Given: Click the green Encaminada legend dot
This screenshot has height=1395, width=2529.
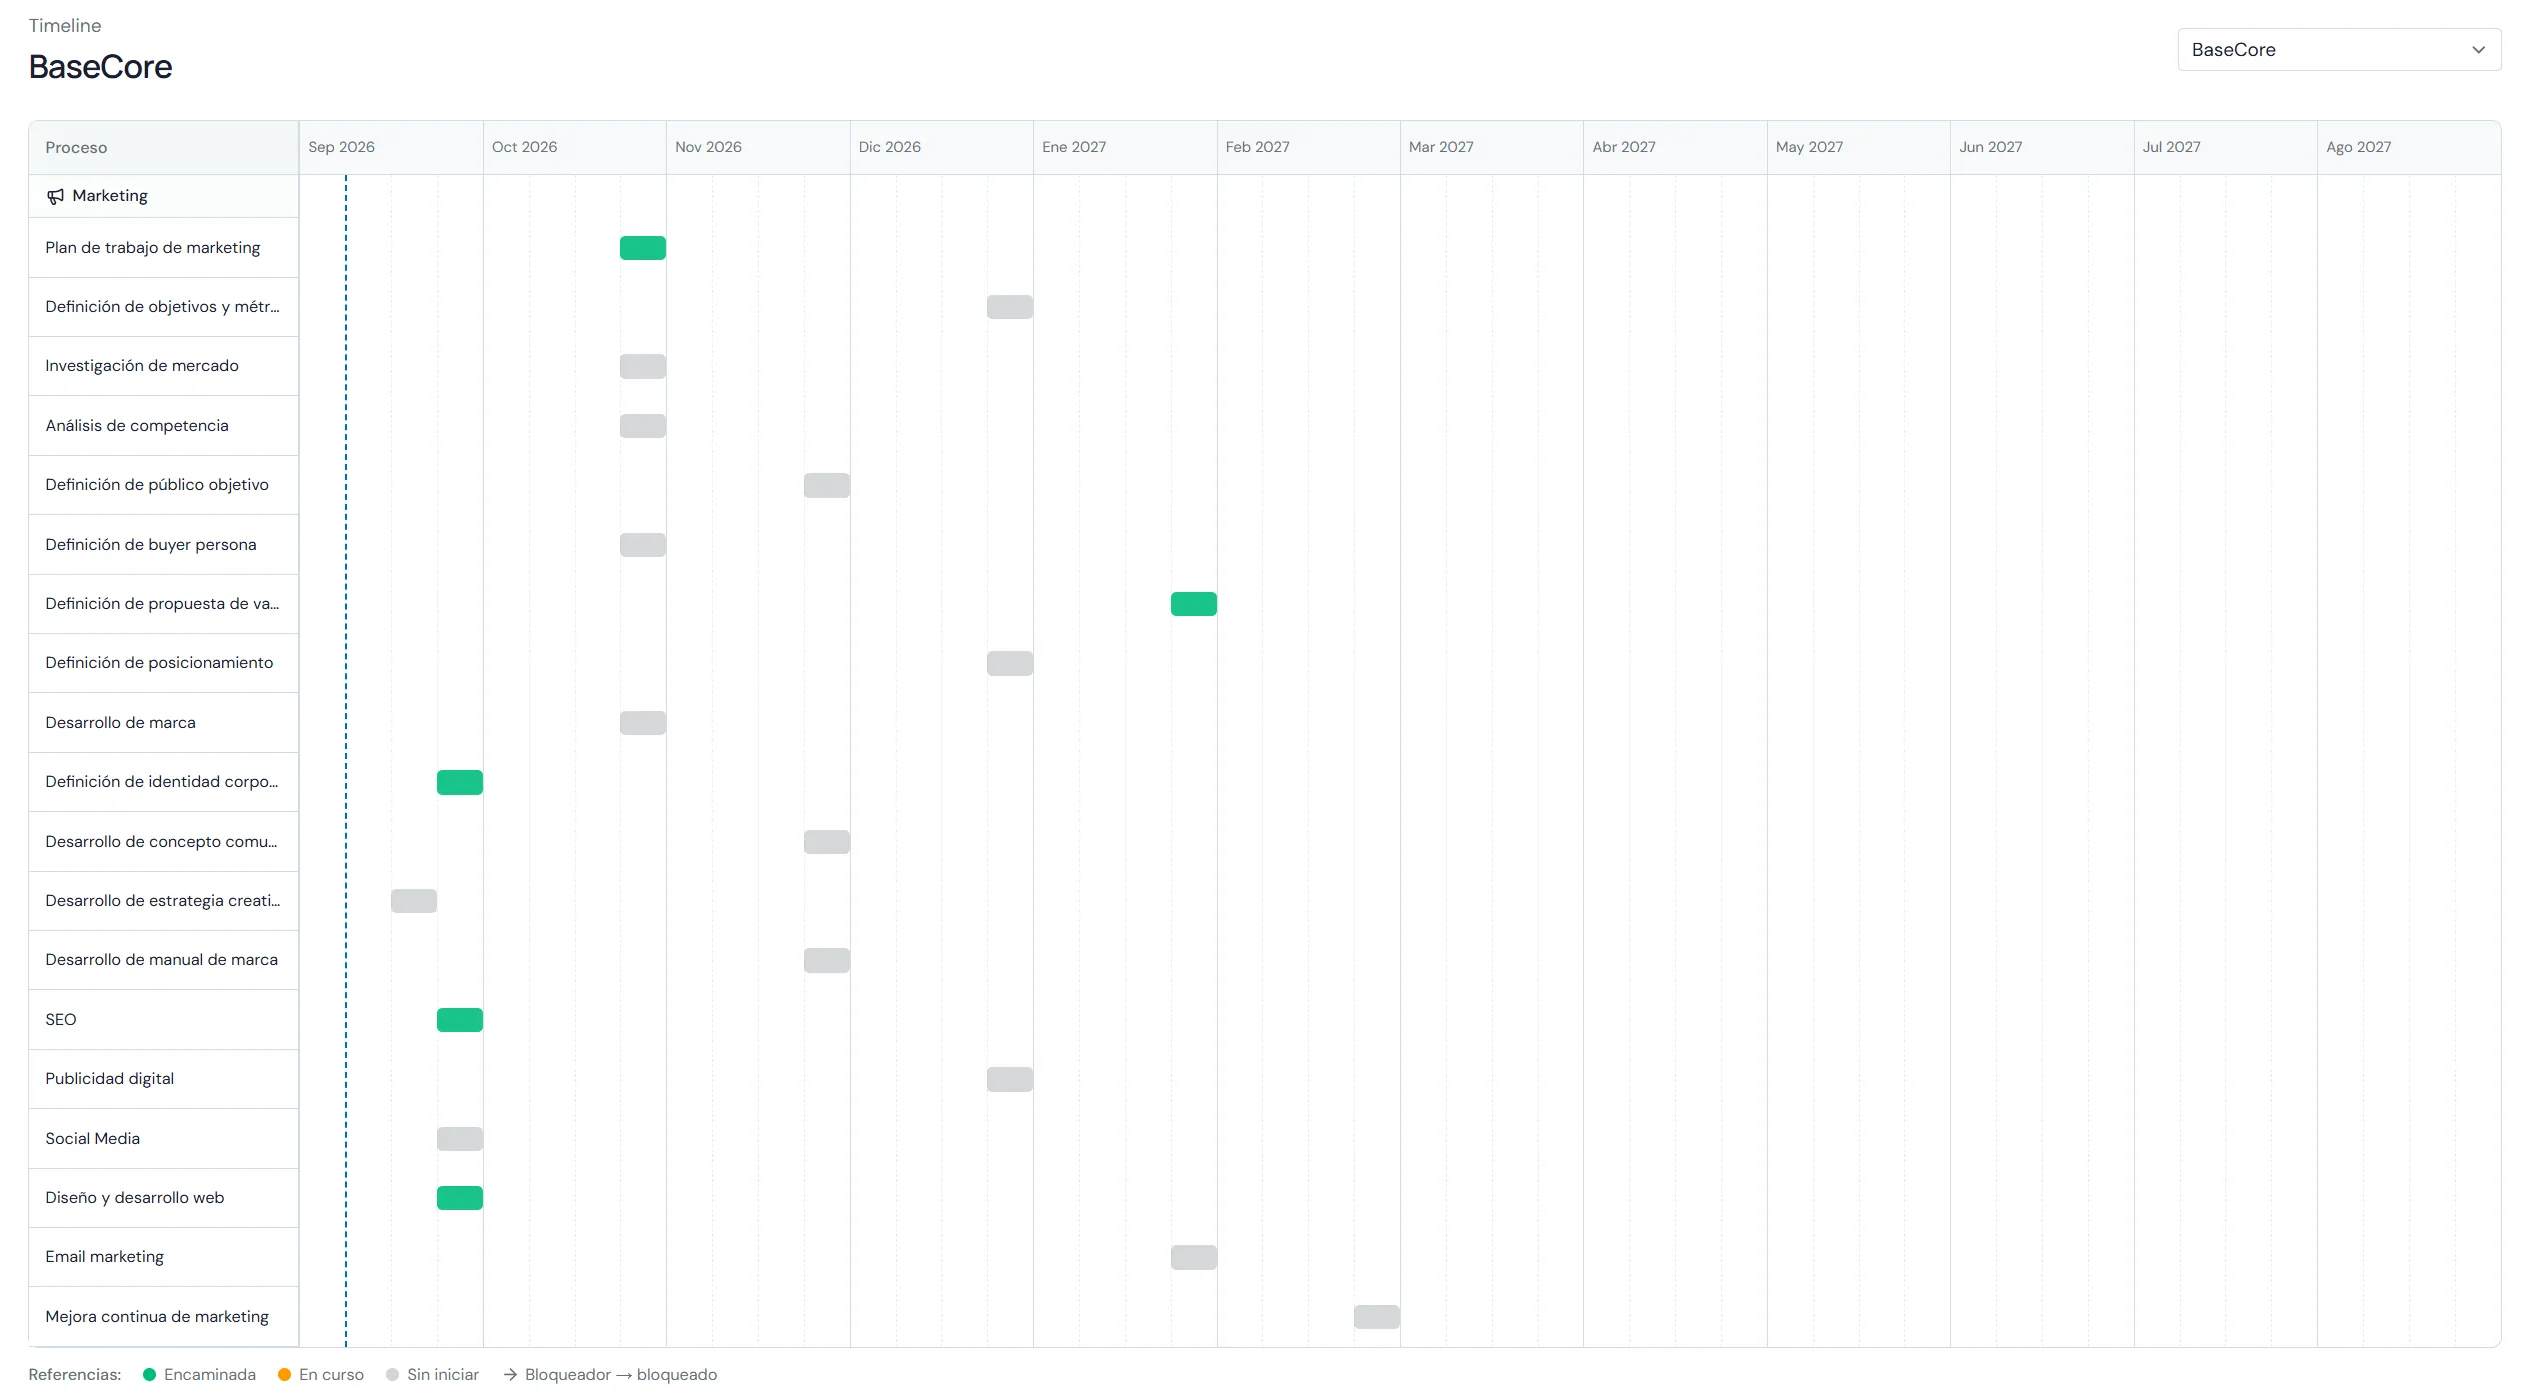Looking at the screenshot, I should point(150,1375).
